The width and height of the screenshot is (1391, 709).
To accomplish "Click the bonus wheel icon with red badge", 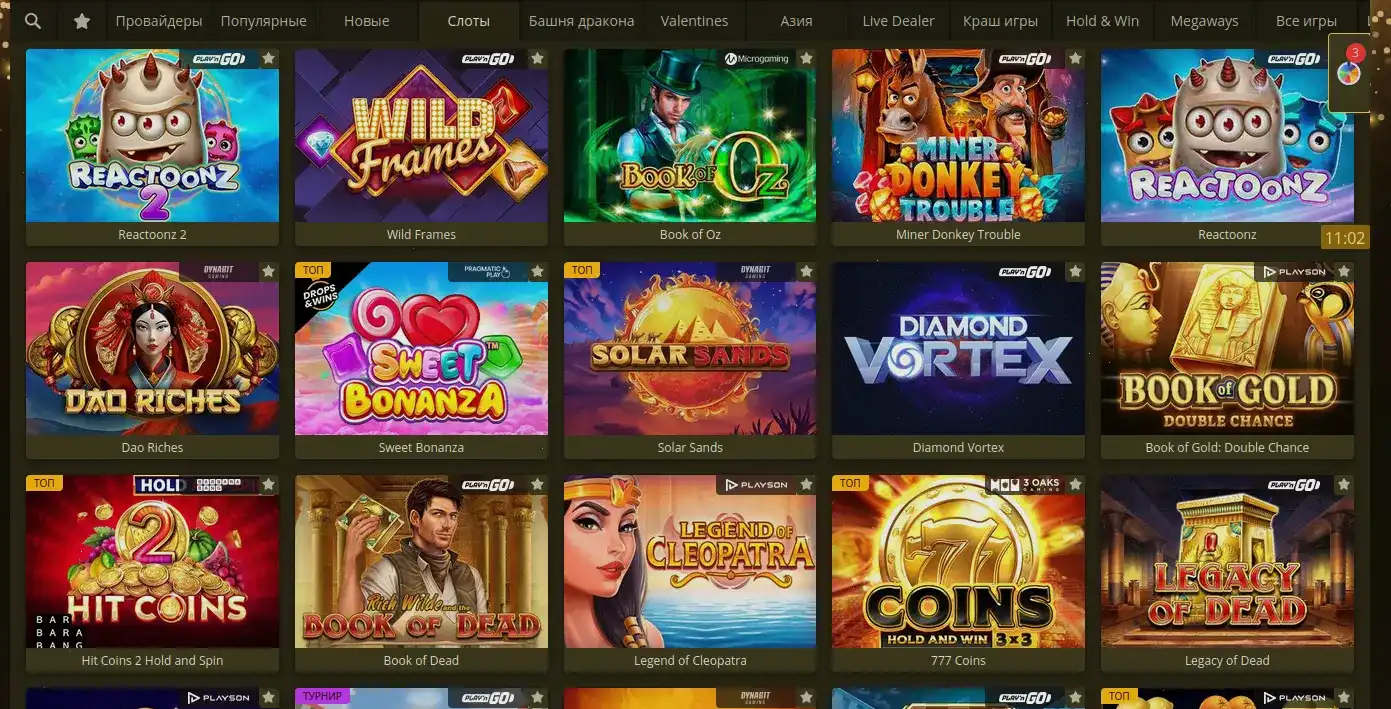I will [1349, 73].
